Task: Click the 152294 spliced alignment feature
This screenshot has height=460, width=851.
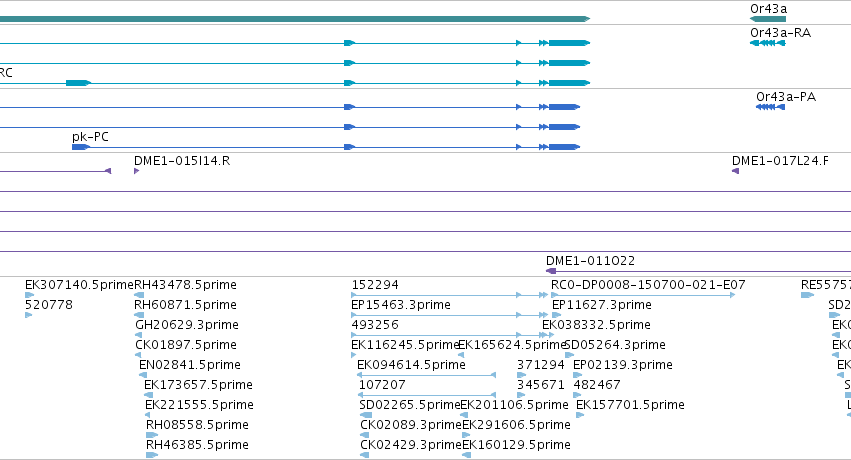Action: (x=449, y=295)
